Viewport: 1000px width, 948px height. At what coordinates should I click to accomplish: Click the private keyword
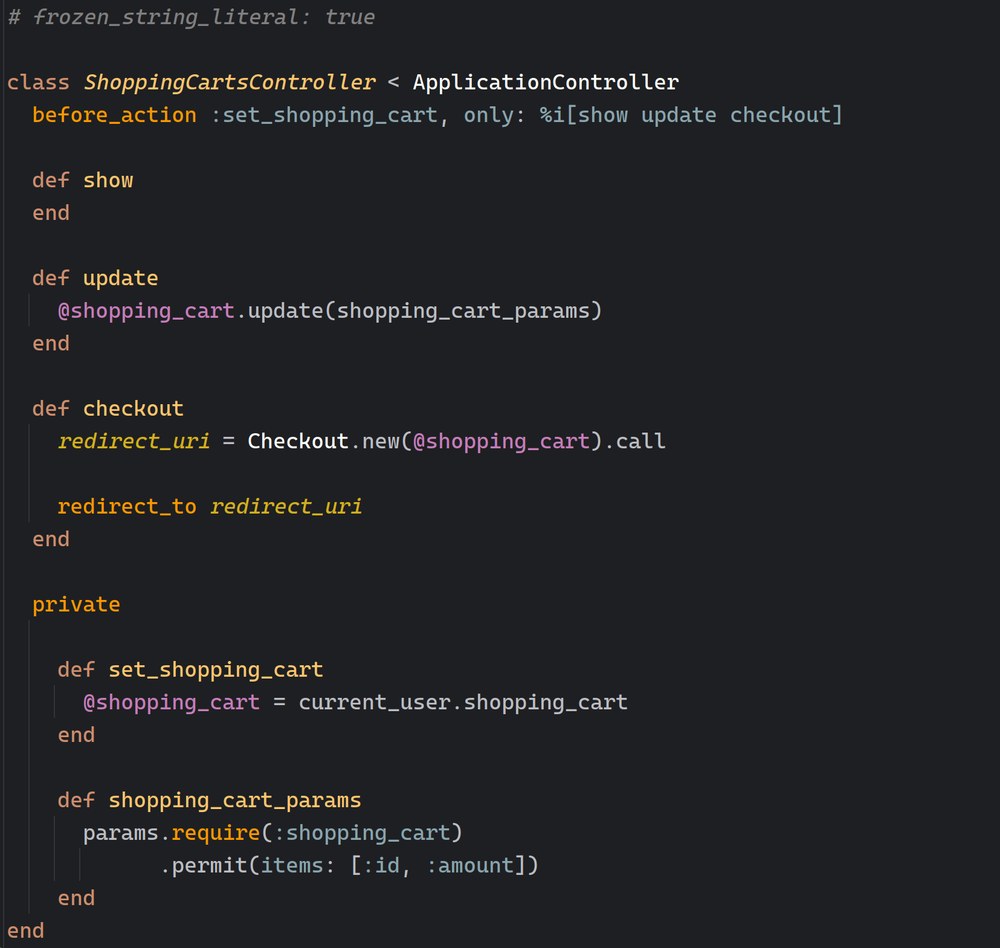76,604
